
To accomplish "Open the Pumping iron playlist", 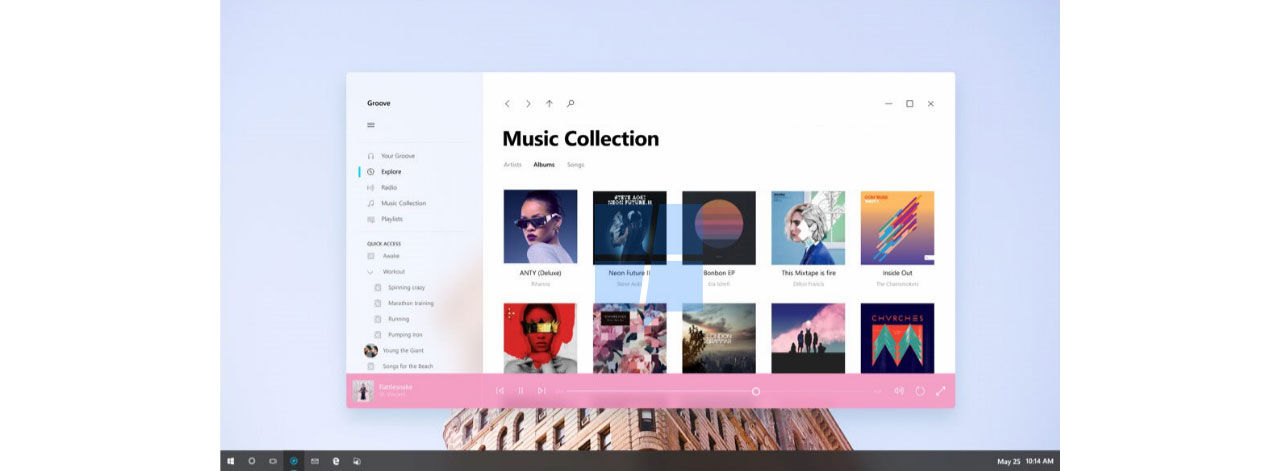I will 405,335.
